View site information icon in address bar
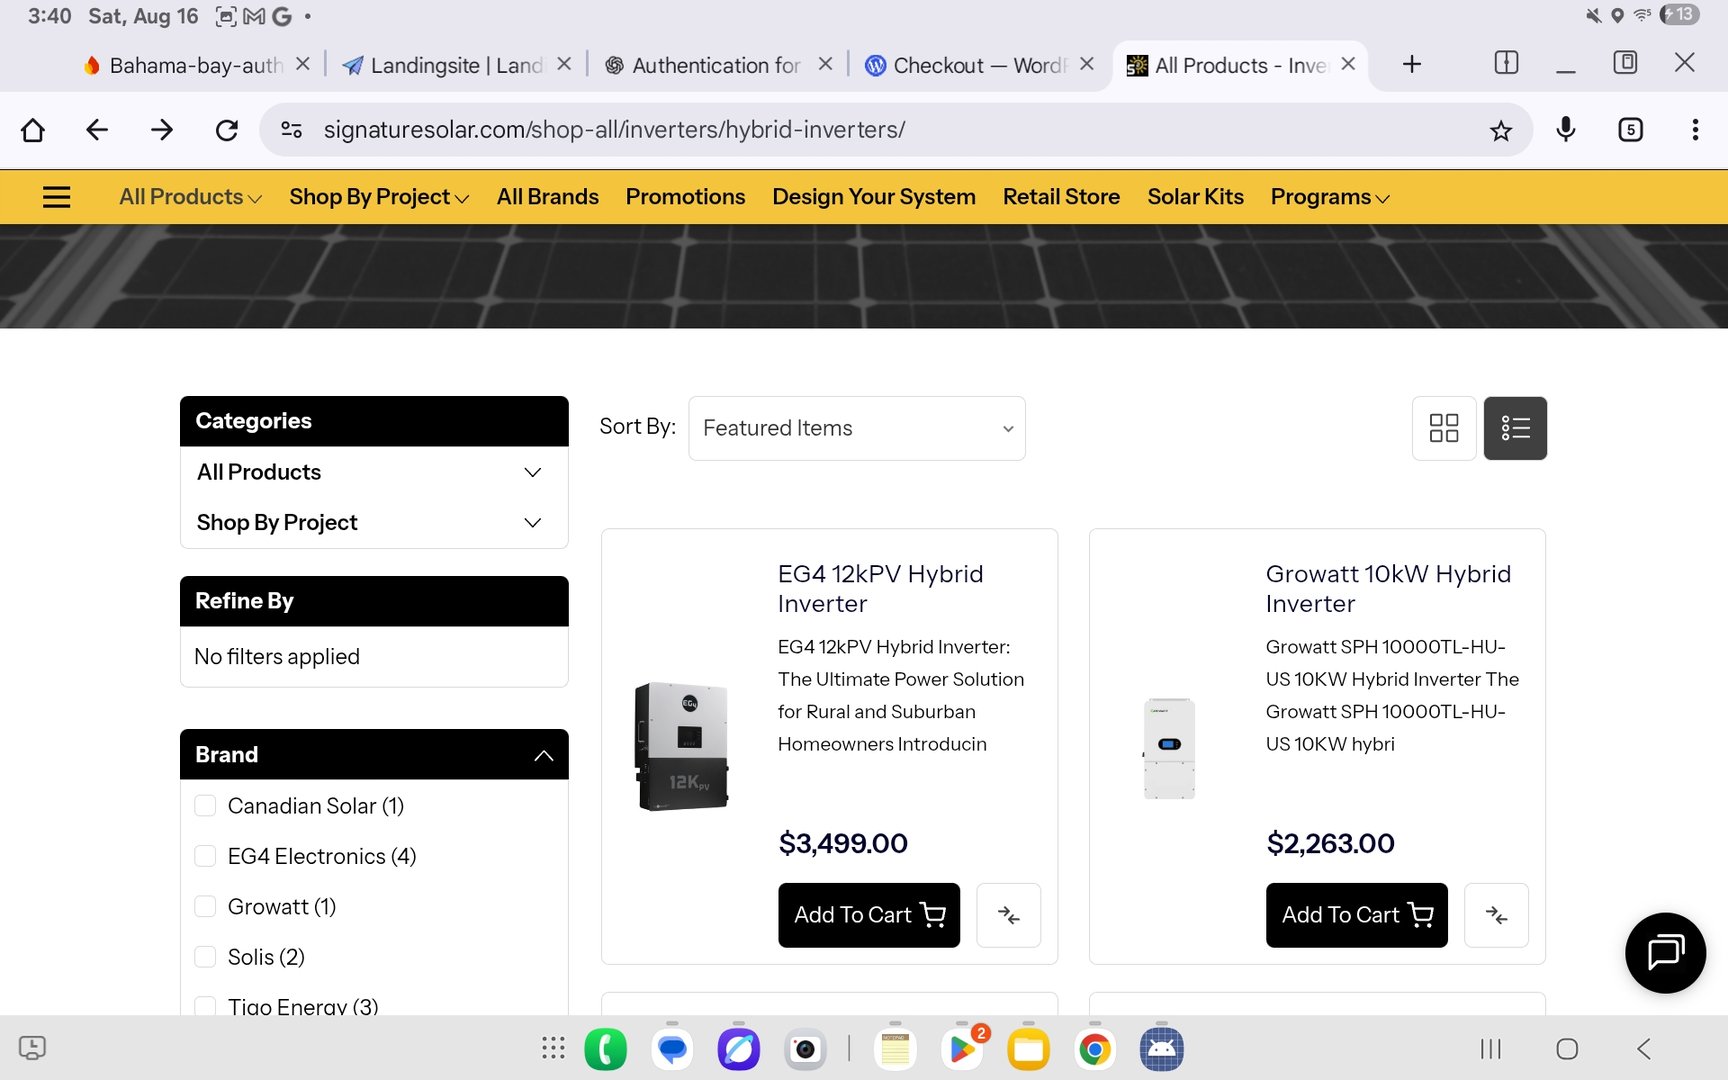This screenshot has height=1080, width=1728. (292, 130)
